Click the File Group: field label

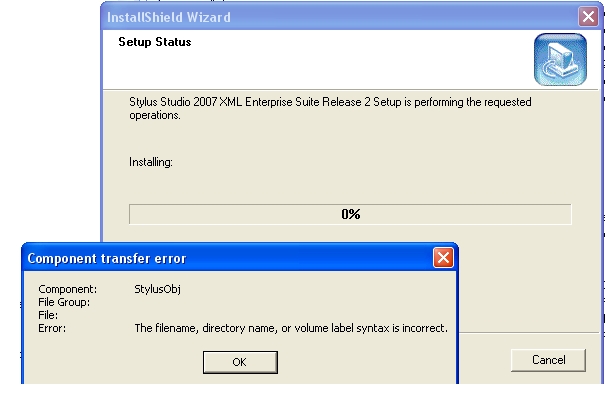click(x=64, y=302)
